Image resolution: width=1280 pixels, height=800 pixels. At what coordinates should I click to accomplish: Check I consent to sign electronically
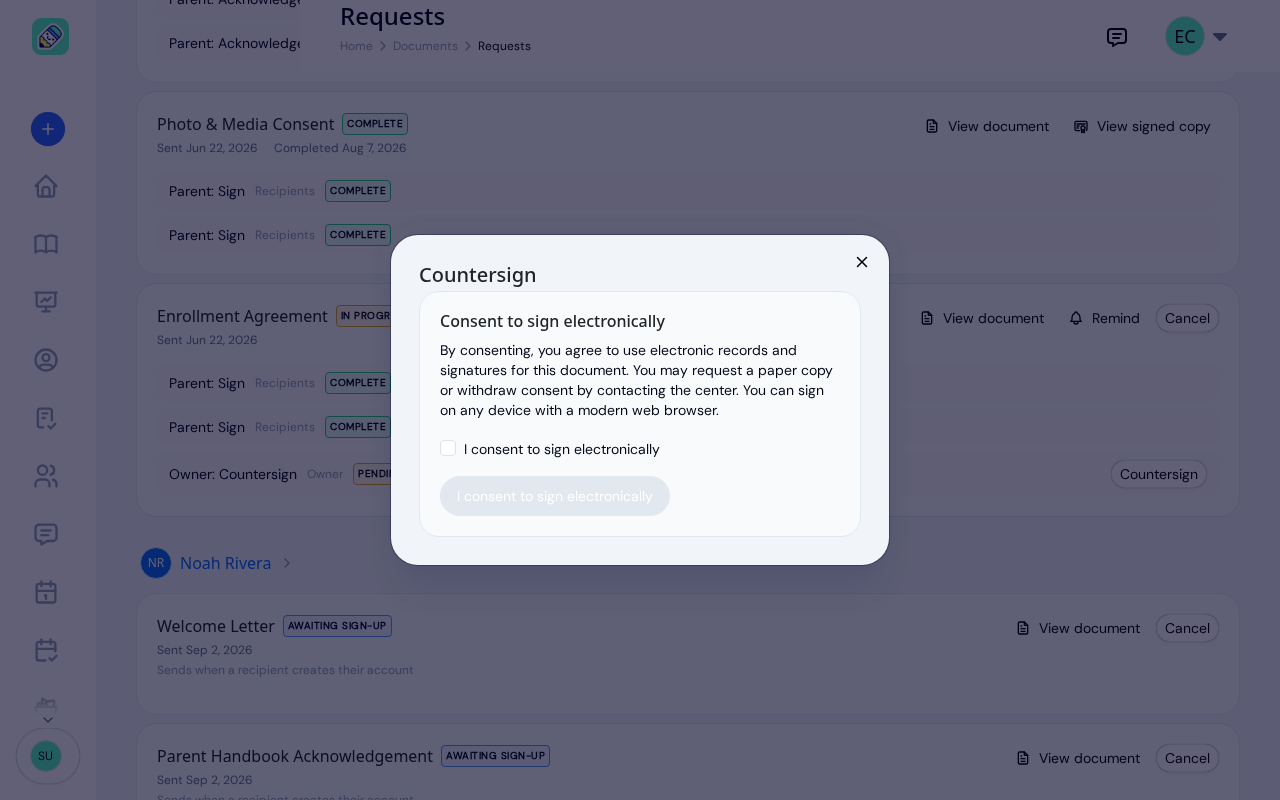448,448
